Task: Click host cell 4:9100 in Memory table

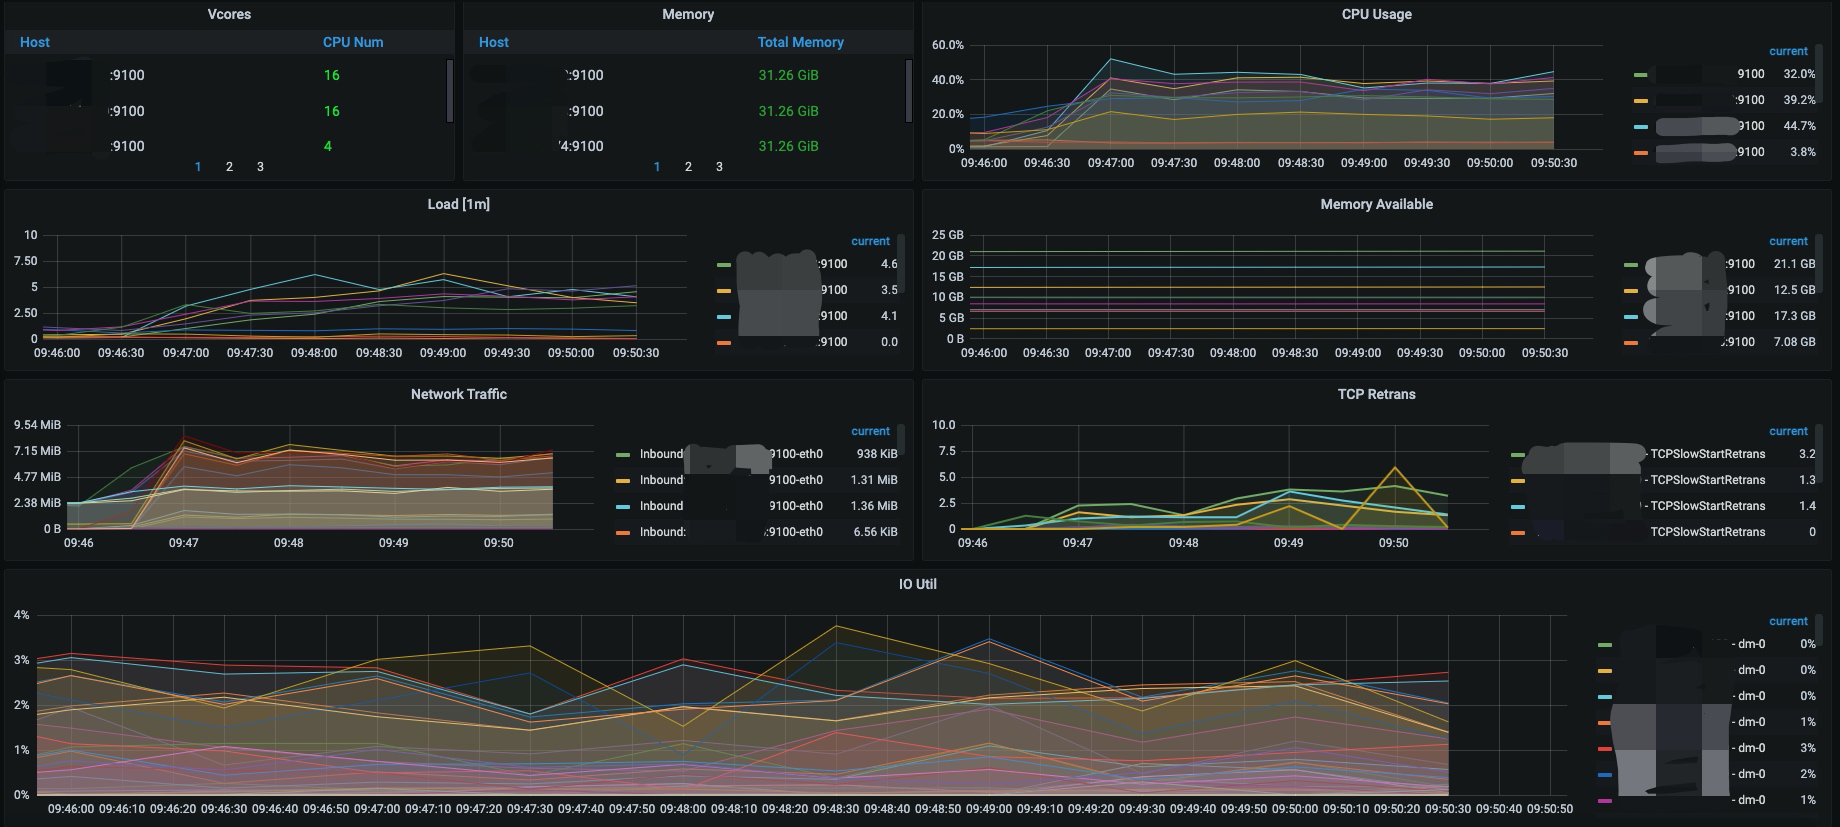Action: tap(581, 146)
